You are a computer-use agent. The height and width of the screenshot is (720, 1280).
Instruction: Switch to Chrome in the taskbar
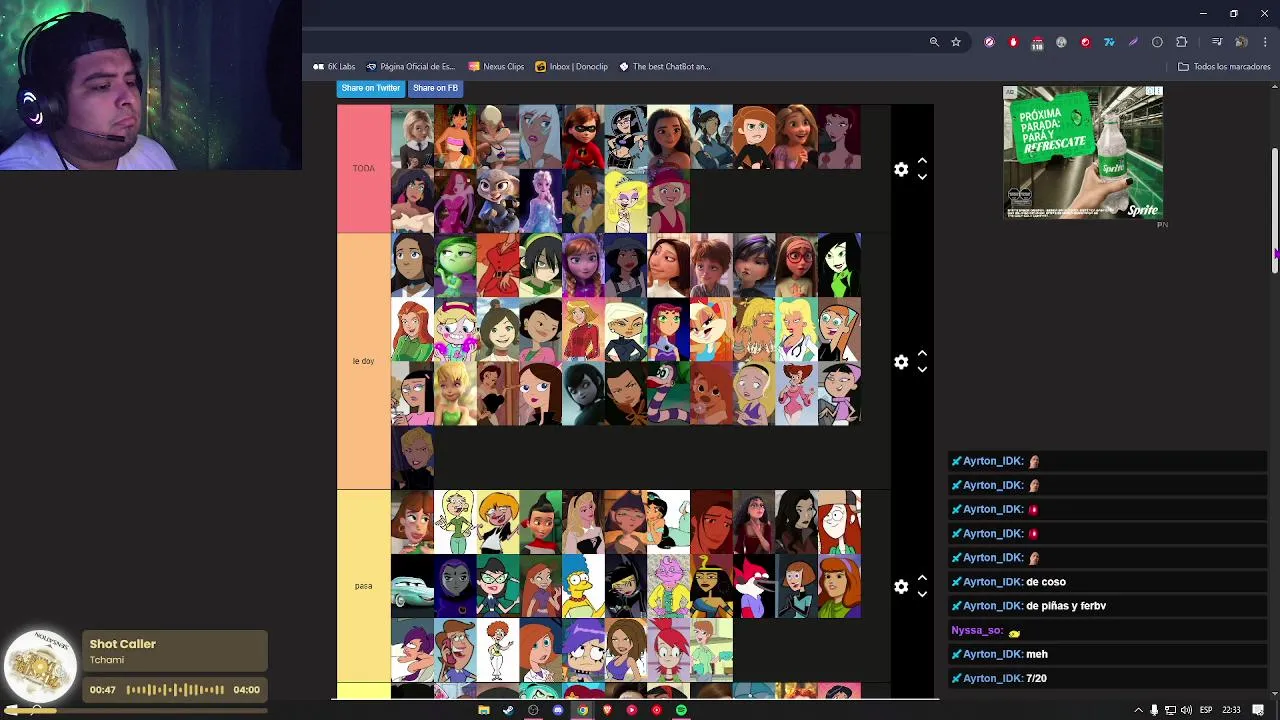[x=582, y=710]
